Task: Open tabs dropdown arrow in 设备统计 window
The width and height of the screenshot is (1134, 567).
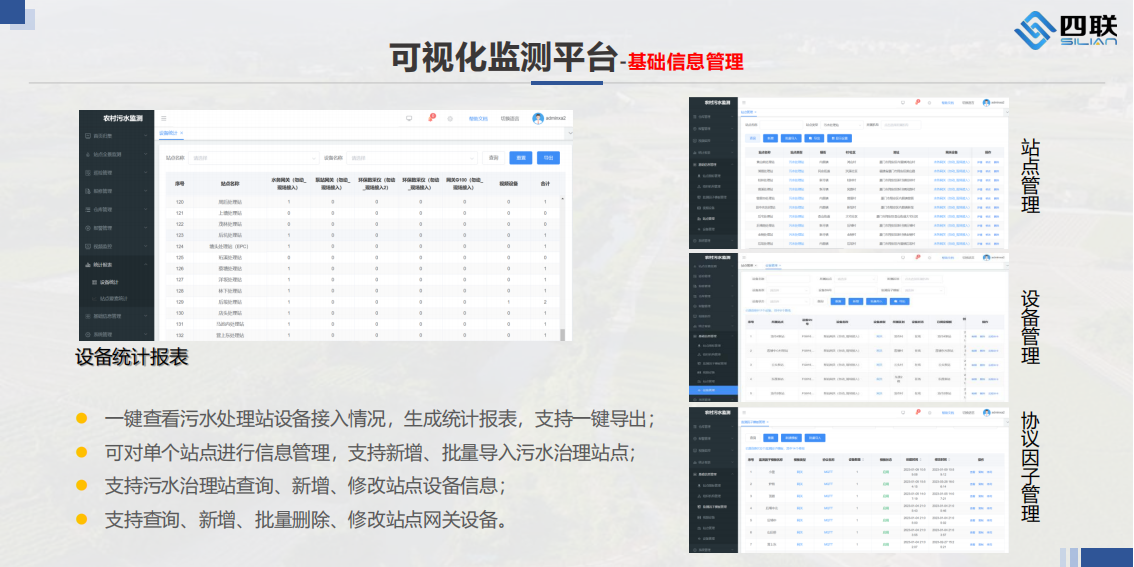Action: tap(569, 134)
